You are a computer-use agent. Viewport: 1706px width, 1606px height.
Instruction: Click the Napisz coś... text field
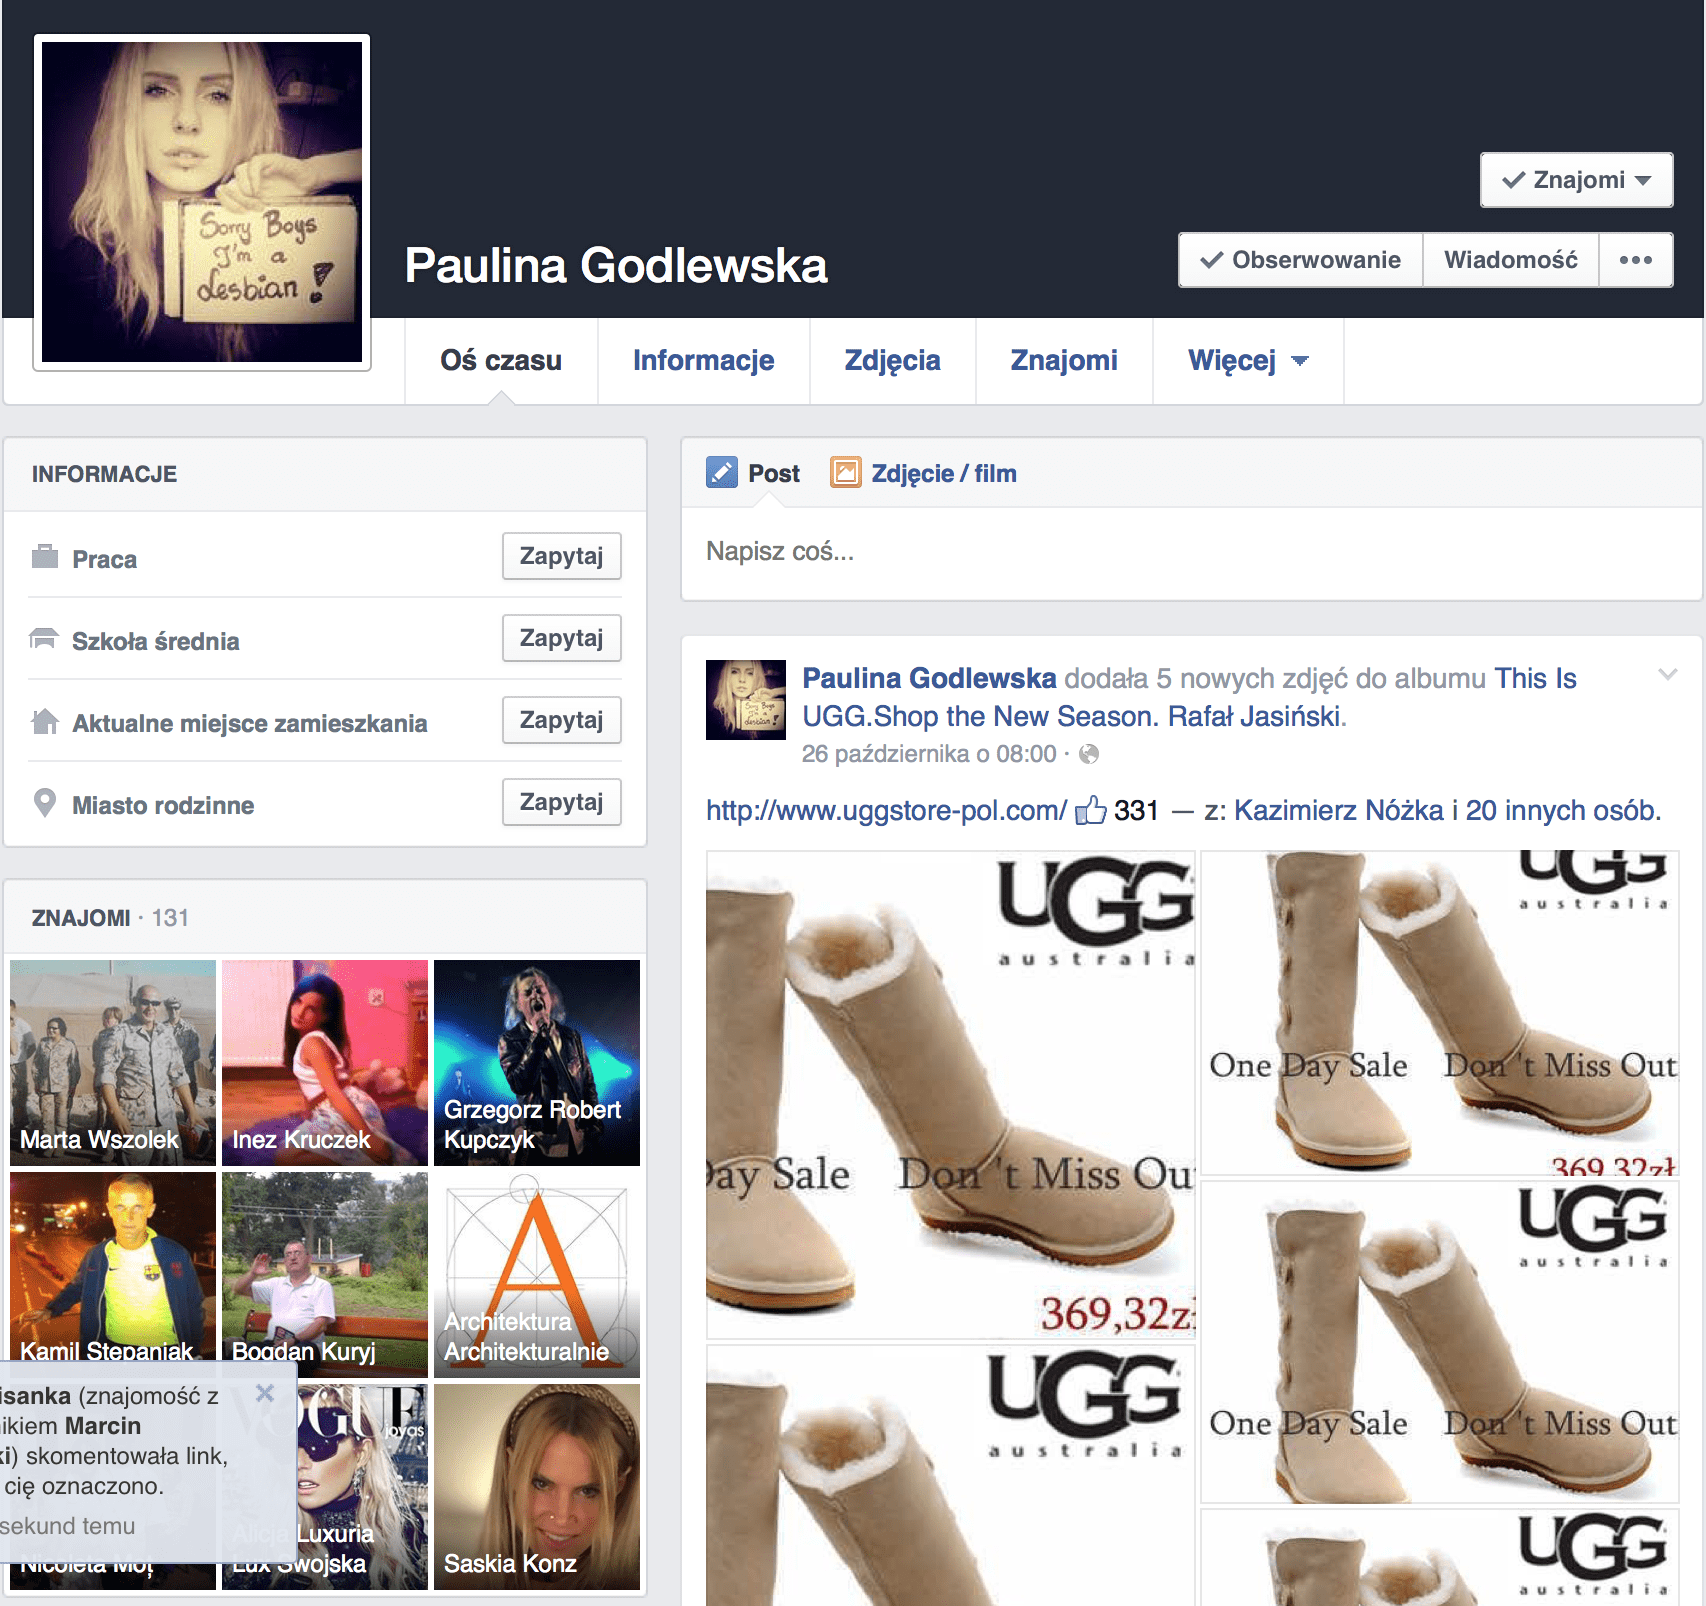pos(1192,552)
